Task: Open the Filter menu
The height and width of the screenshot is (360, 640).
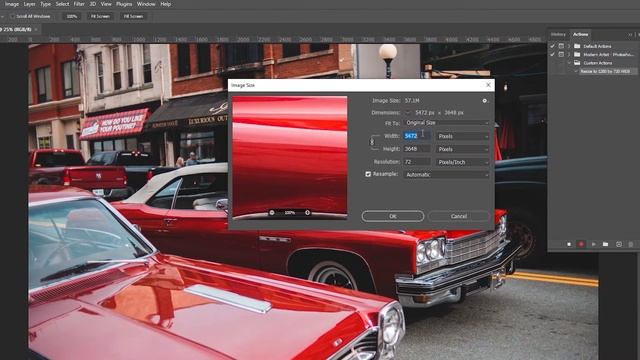Action: click(x=79, y=4)
